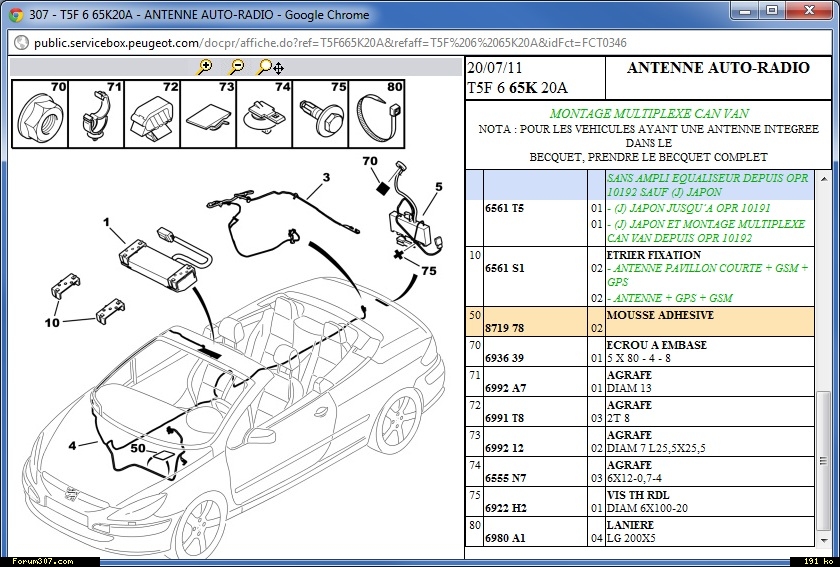Click part number 6992 A7
840x567 pixels.
pos(505,388)
